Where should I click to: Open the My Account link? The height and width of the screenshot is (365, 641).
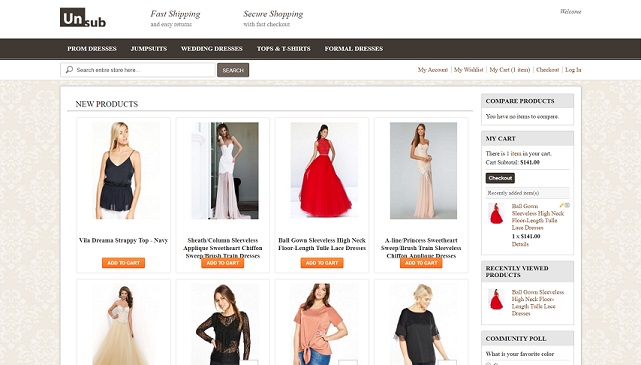click(x=433, y=70)
